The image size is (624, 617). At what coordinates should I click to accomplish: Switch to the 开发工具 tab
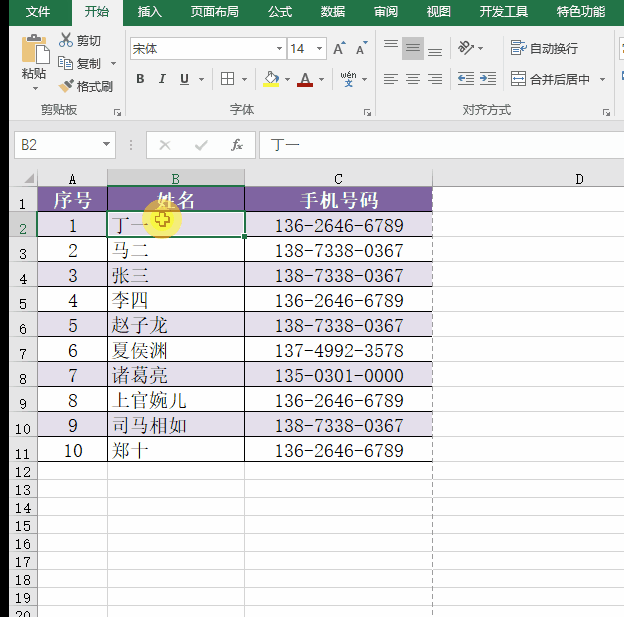(x=503, y=12)
